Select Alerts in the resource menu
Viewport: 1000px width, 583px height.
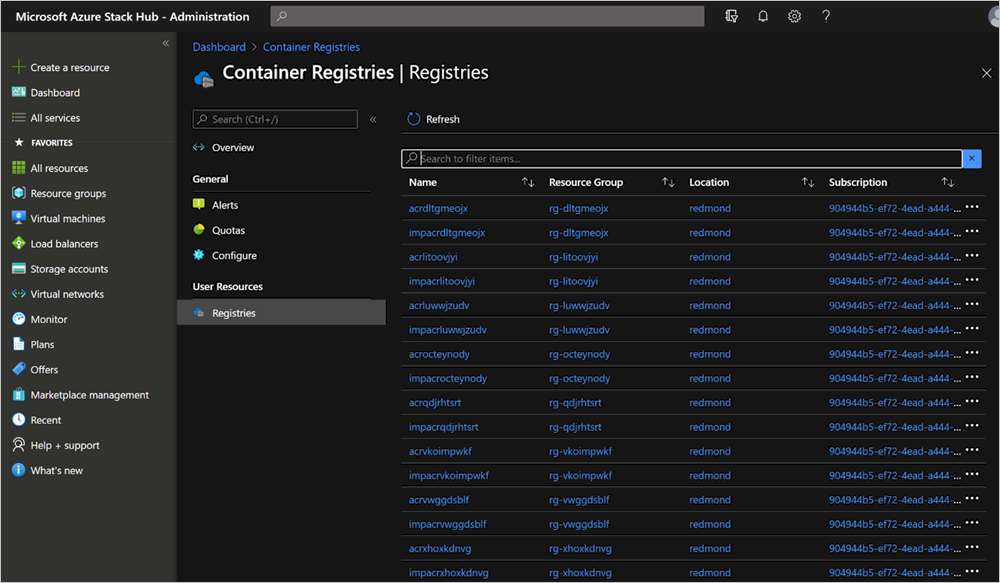tap(225, 205)
